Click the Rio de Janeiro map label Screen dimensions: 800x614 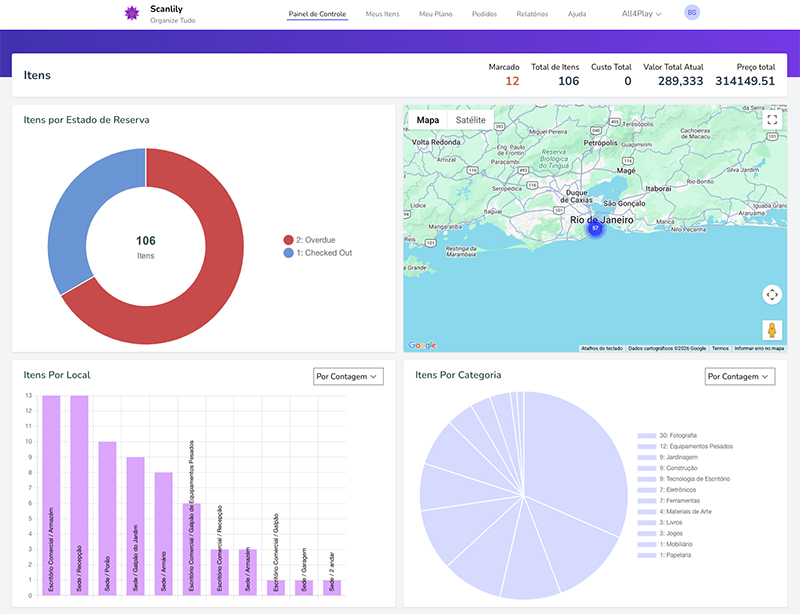[x=602, y=219]
